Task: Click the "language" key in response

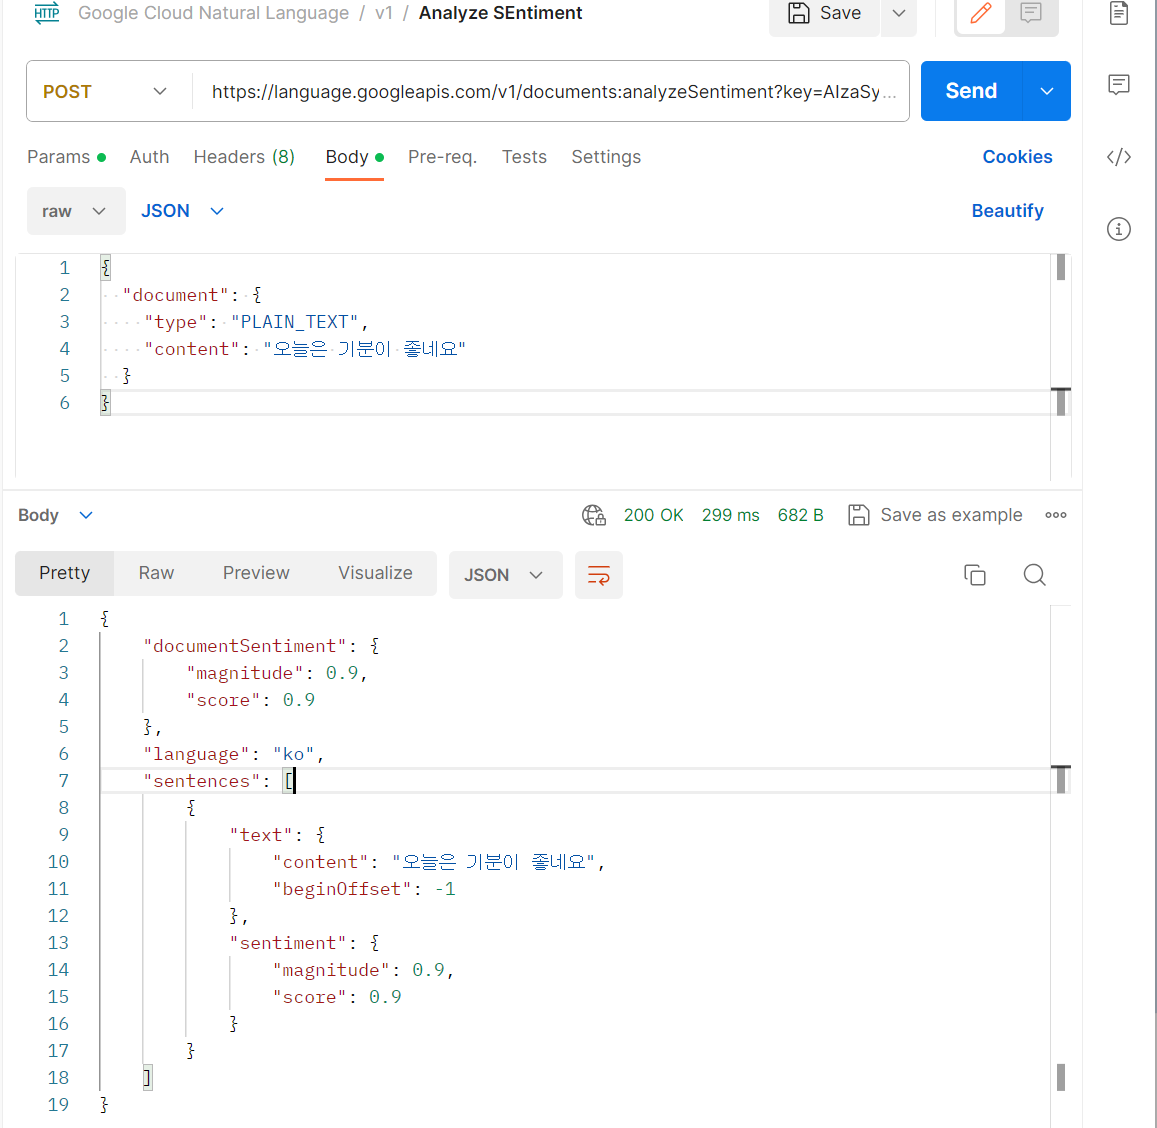Action: (196, 754)
